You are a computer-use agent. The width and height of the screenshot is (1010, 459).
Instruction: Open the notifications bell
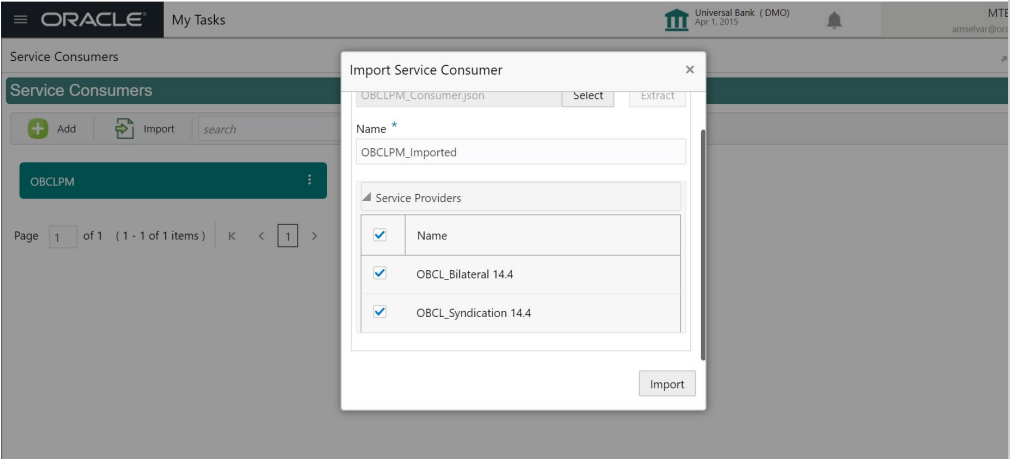(x=834, y=21)
